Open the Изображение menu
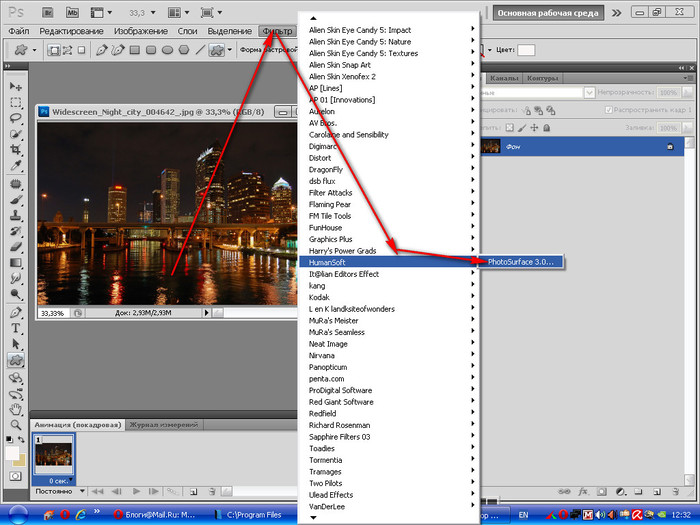Viewport: 700px width, 525px height. [x=141, y=31]
